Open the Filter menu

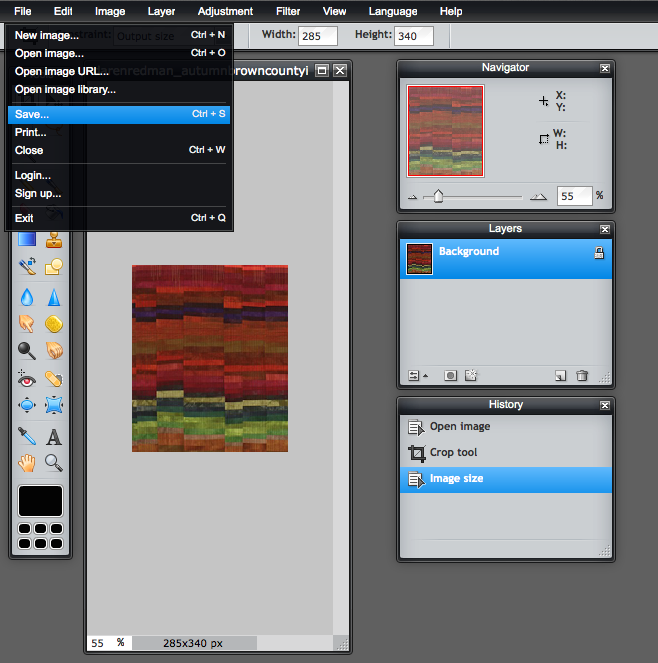coord(288,11)
